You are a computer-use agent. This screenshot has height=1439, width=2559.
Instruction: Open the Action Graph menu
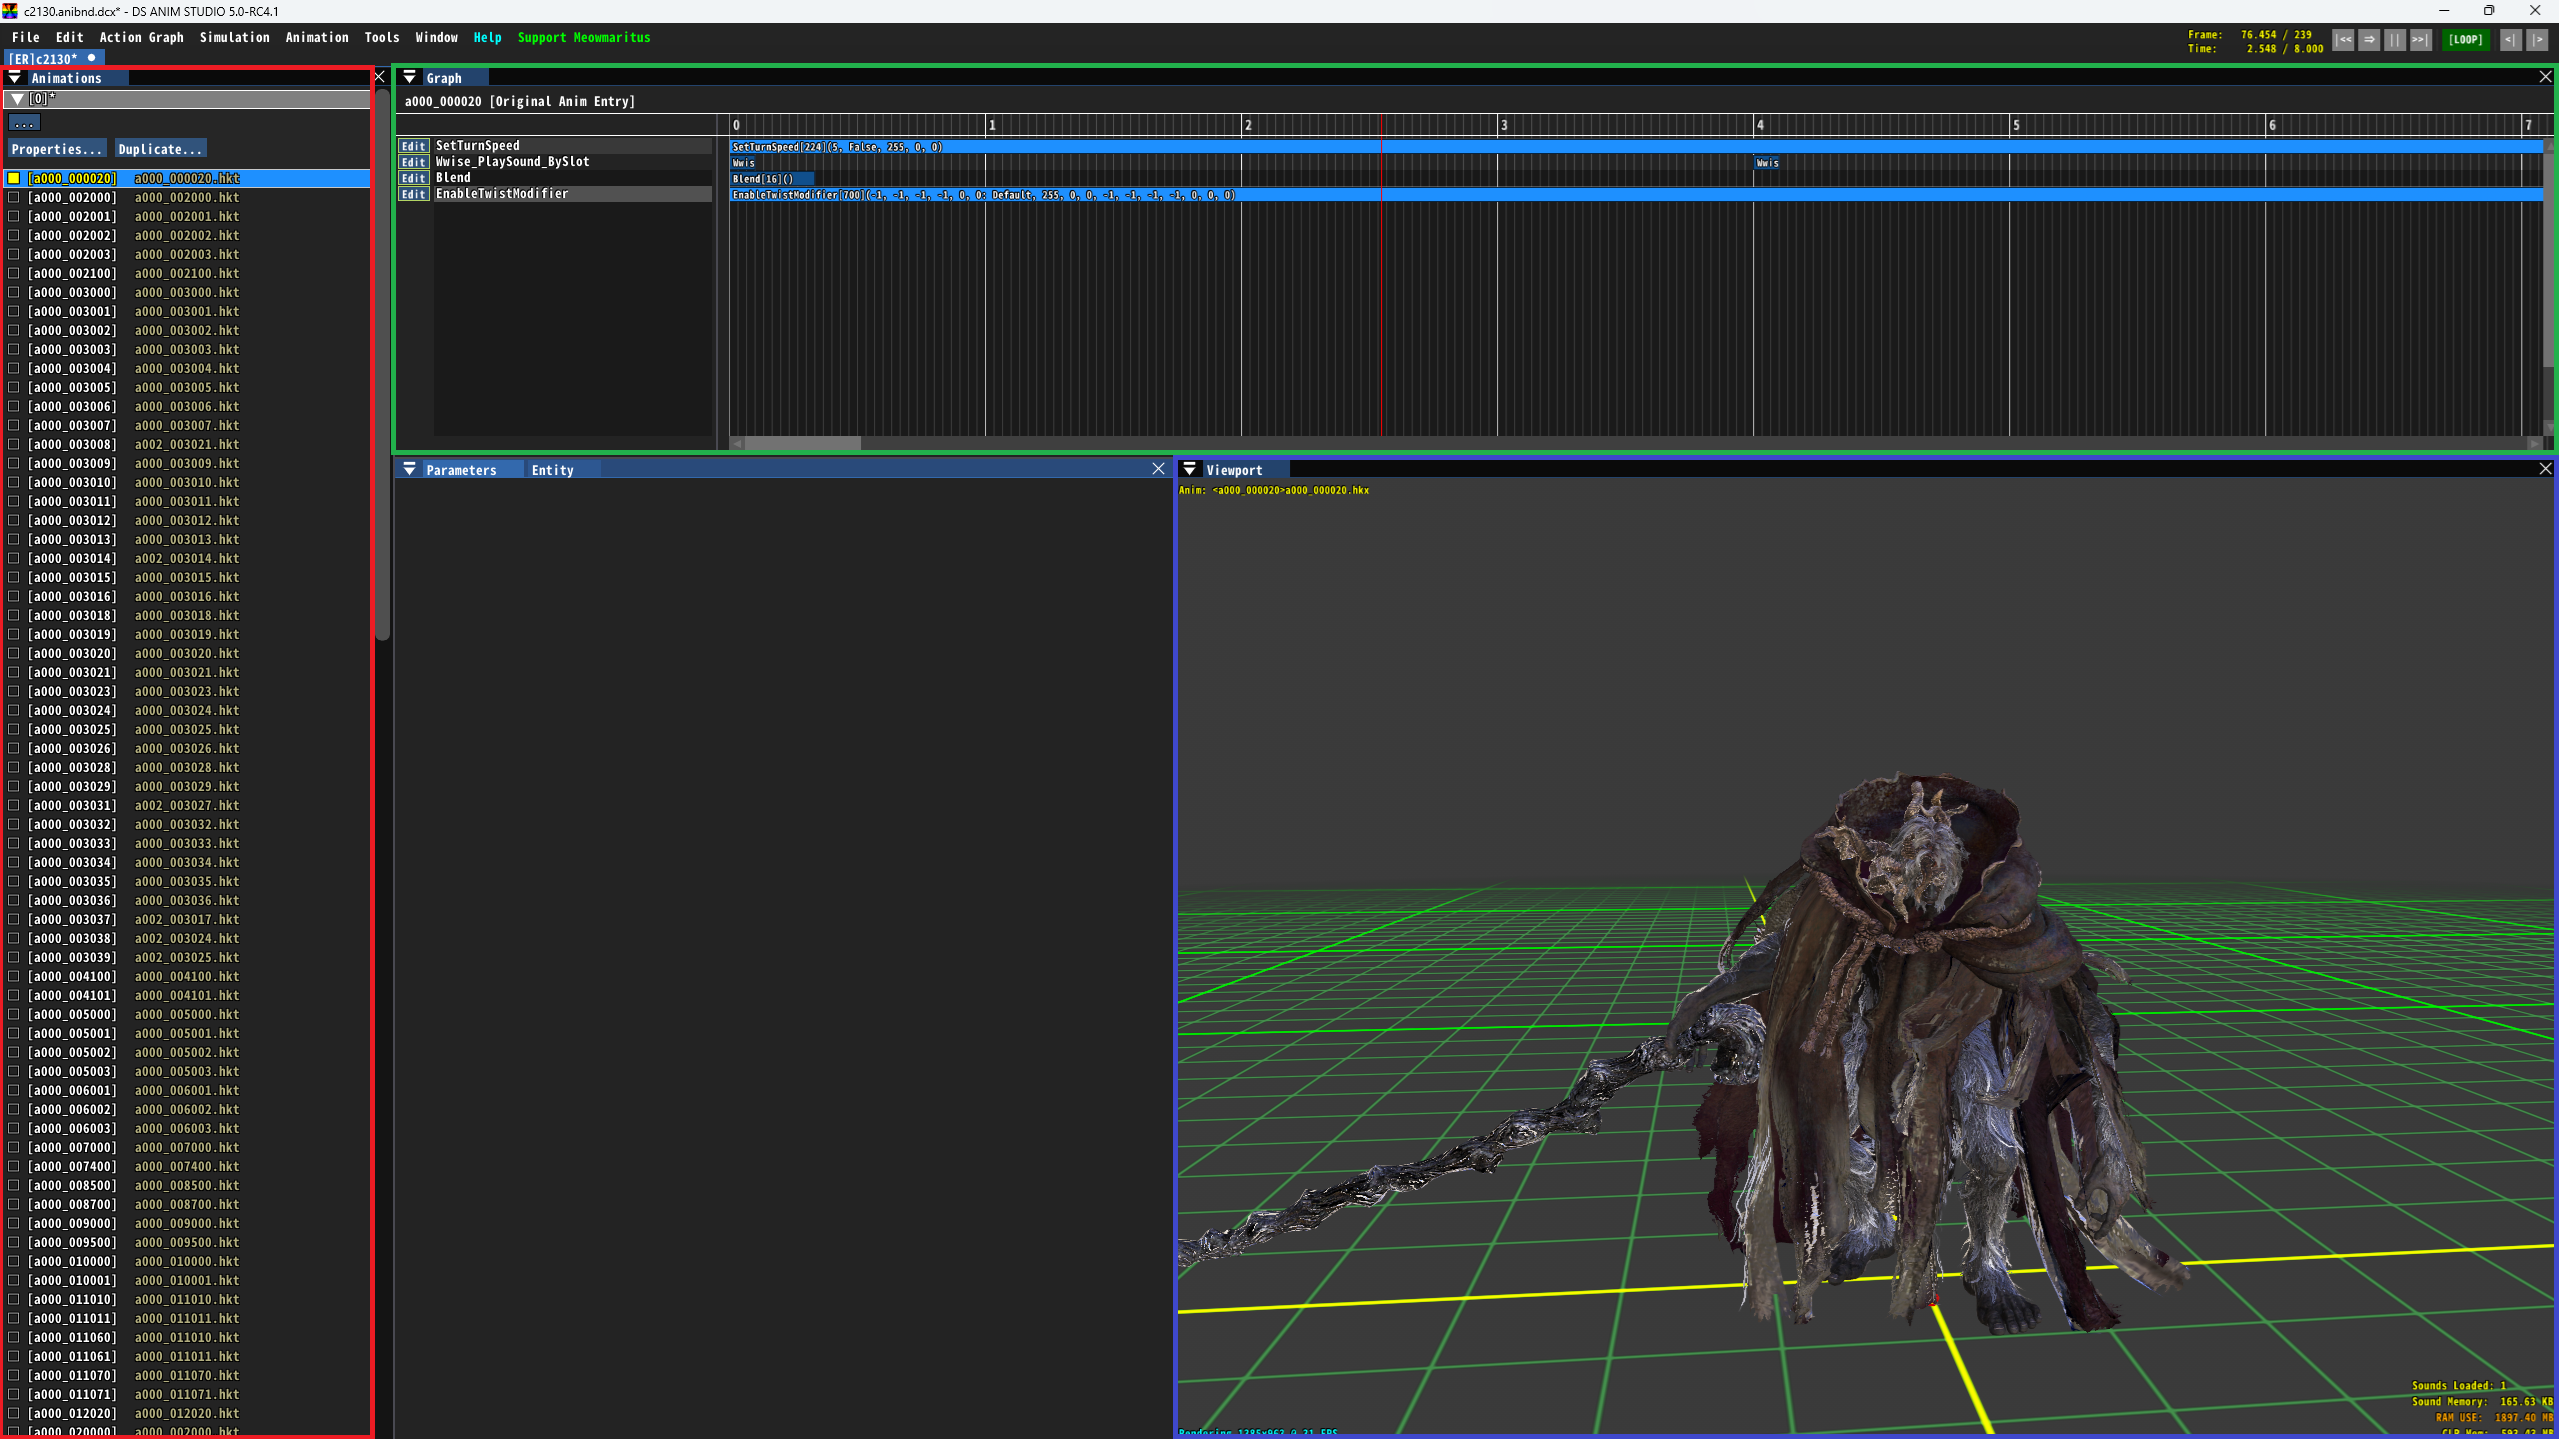click(141, 37)
